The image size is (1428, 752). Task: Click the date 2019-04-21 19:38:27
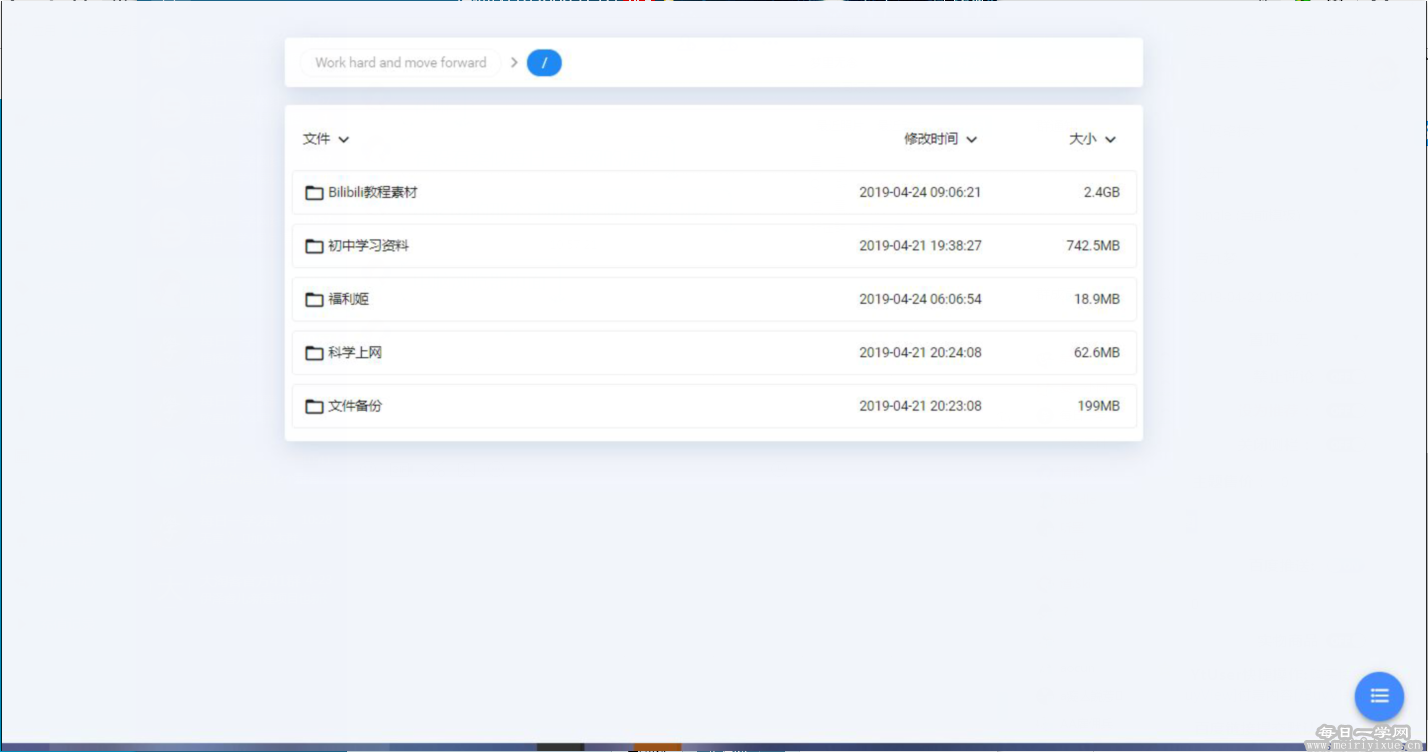[920, 246]
